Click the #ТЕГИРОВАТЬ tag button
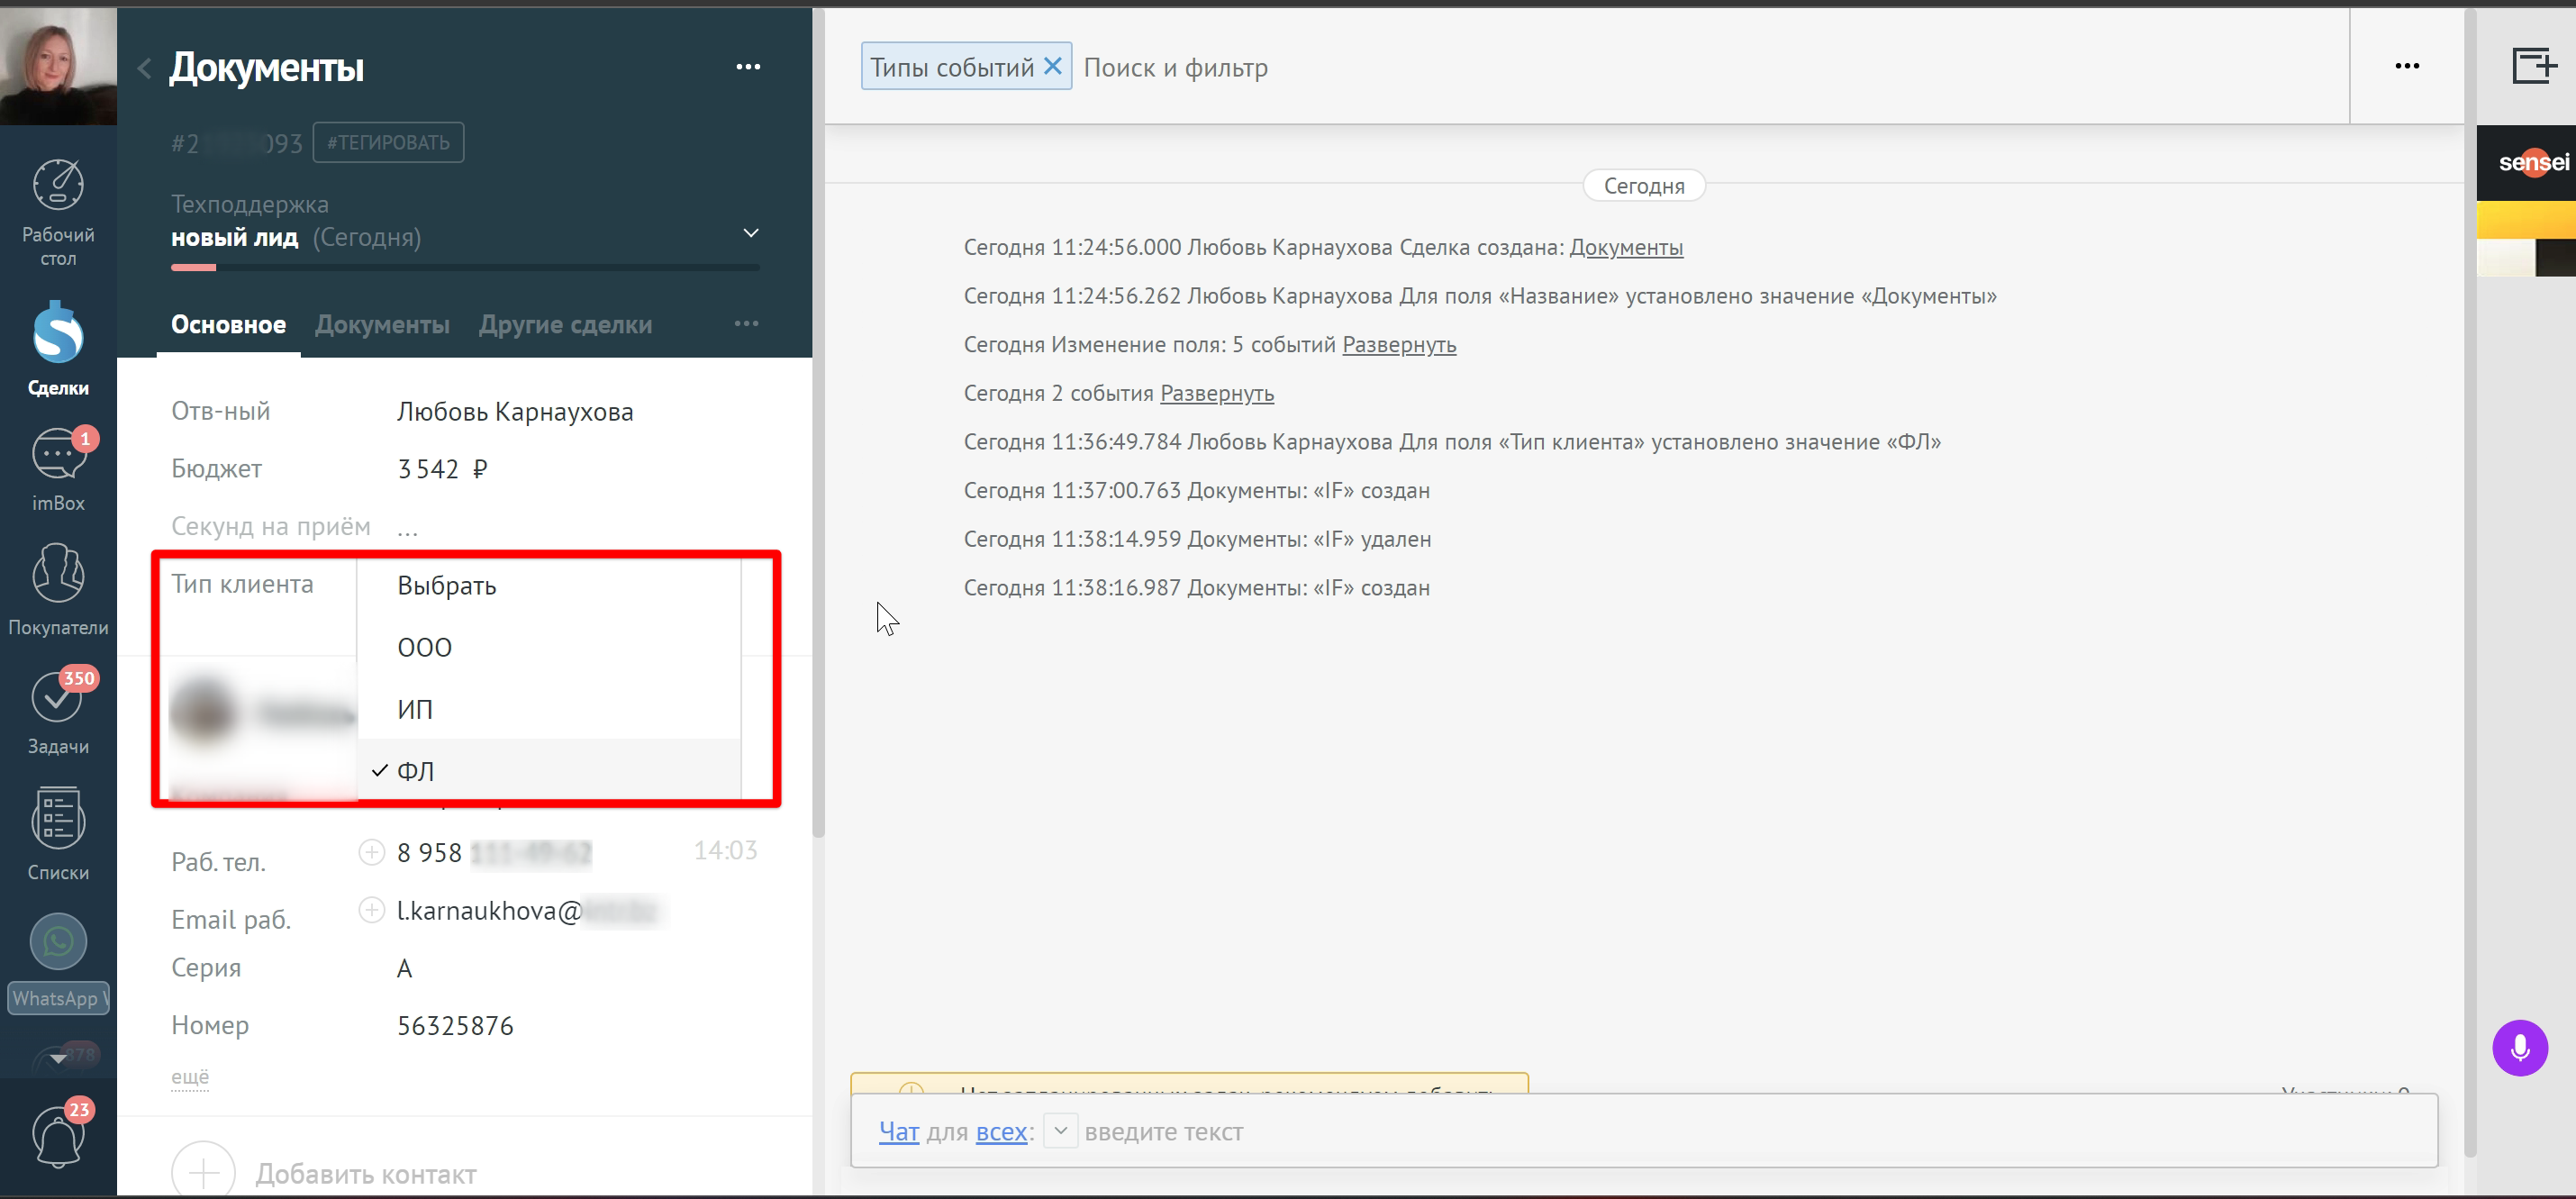This screenshot has width=2576, height=1199. [388, 143]
